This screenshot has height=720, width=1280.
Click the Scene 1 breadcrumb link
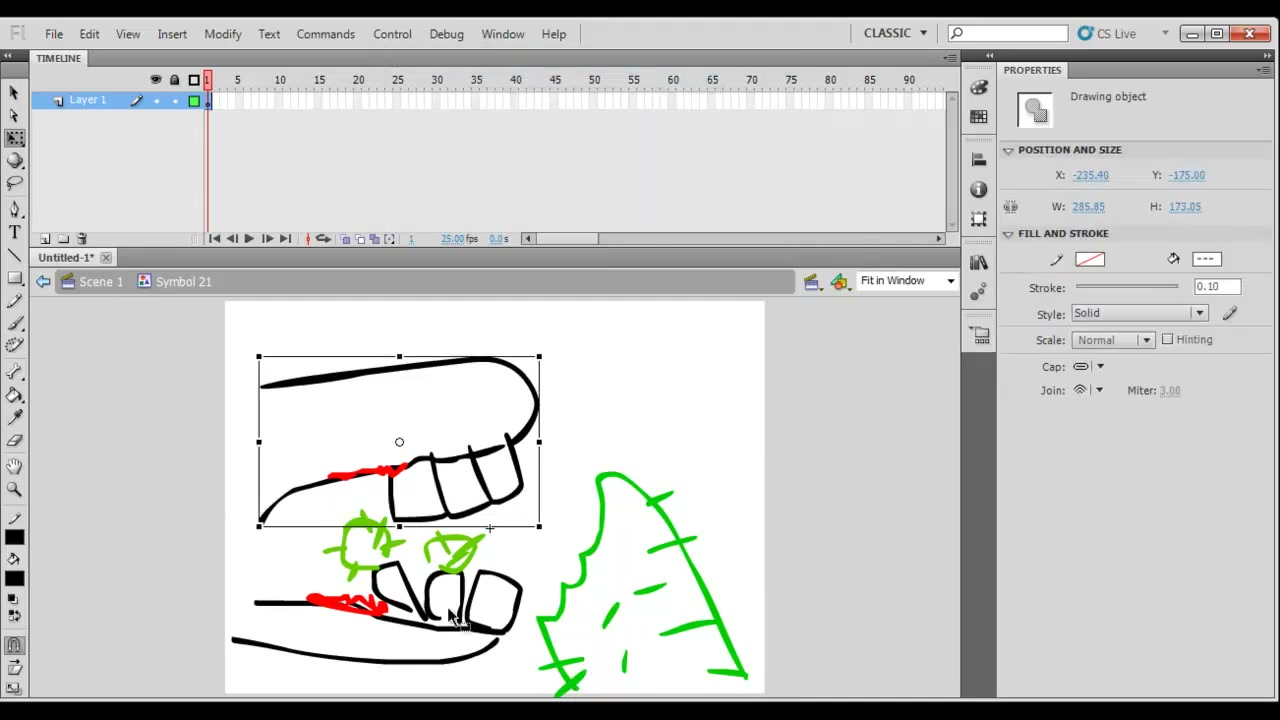click(x=92, y=282)
